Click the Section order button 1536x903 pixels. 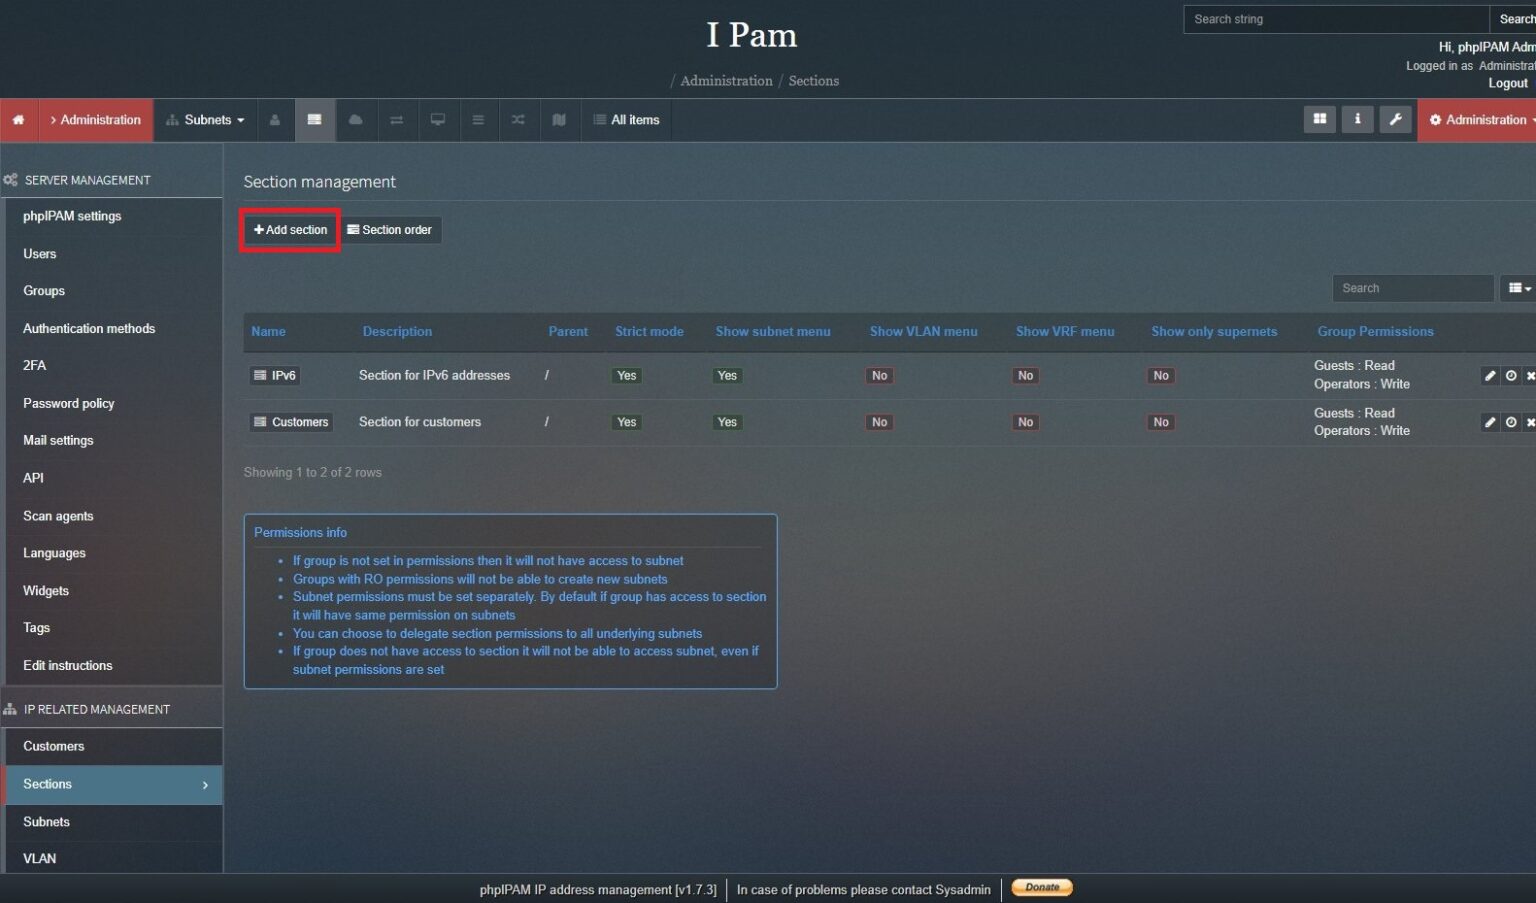coord(389,230)
